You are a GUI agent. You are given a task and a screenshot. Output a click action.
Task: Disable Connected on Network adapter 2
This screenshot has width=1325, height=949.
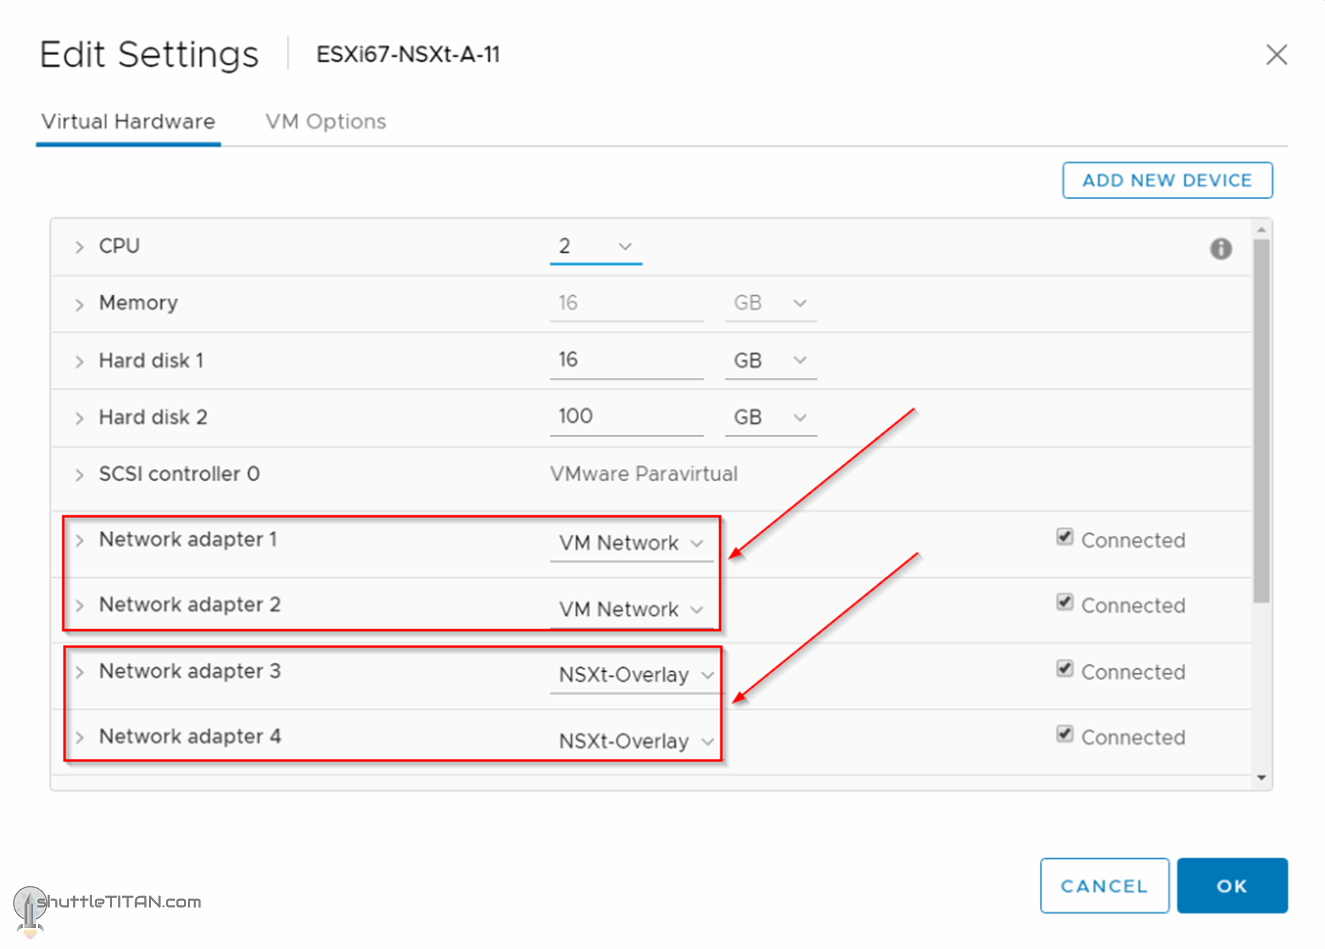[1066, 602]
